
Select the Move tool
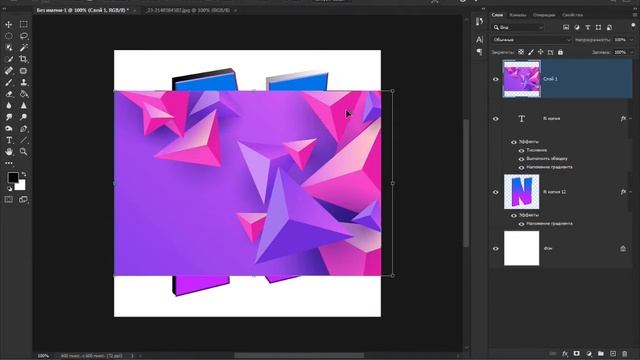tap(9, 24)
